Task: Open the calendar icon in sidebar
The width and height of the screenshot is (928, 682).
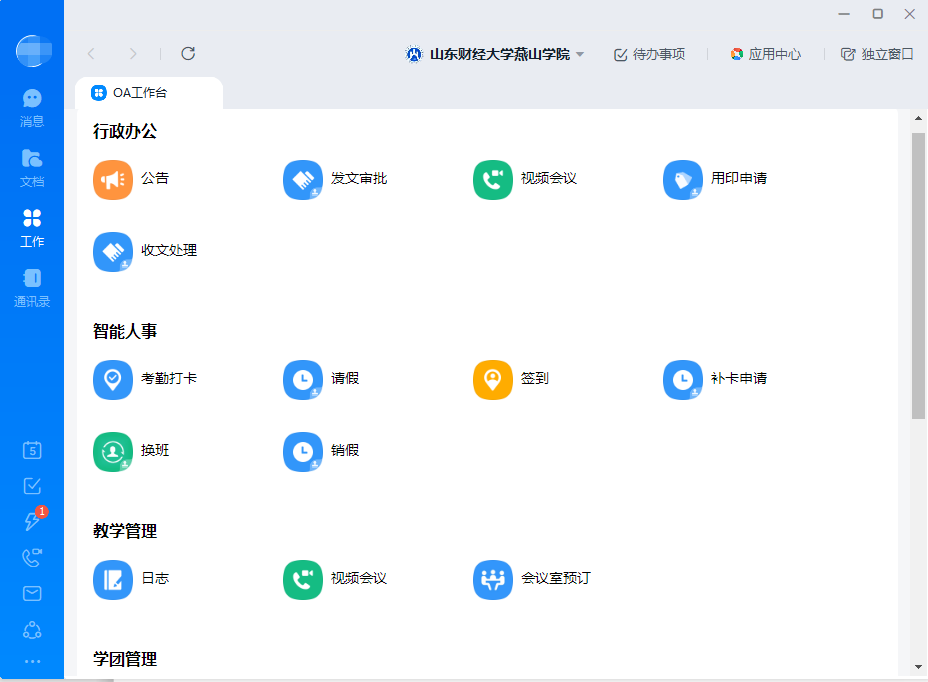Action: [x=32, y=450]
